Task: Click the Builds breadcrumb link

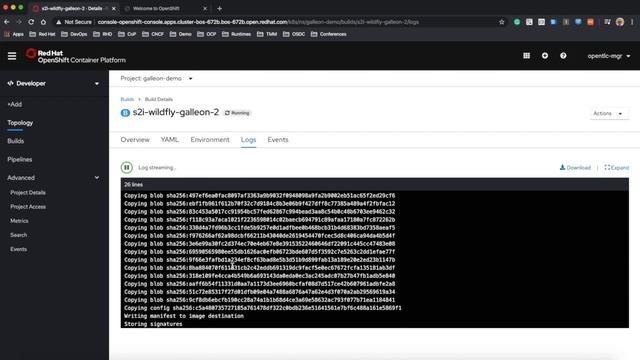Action: 127,99
